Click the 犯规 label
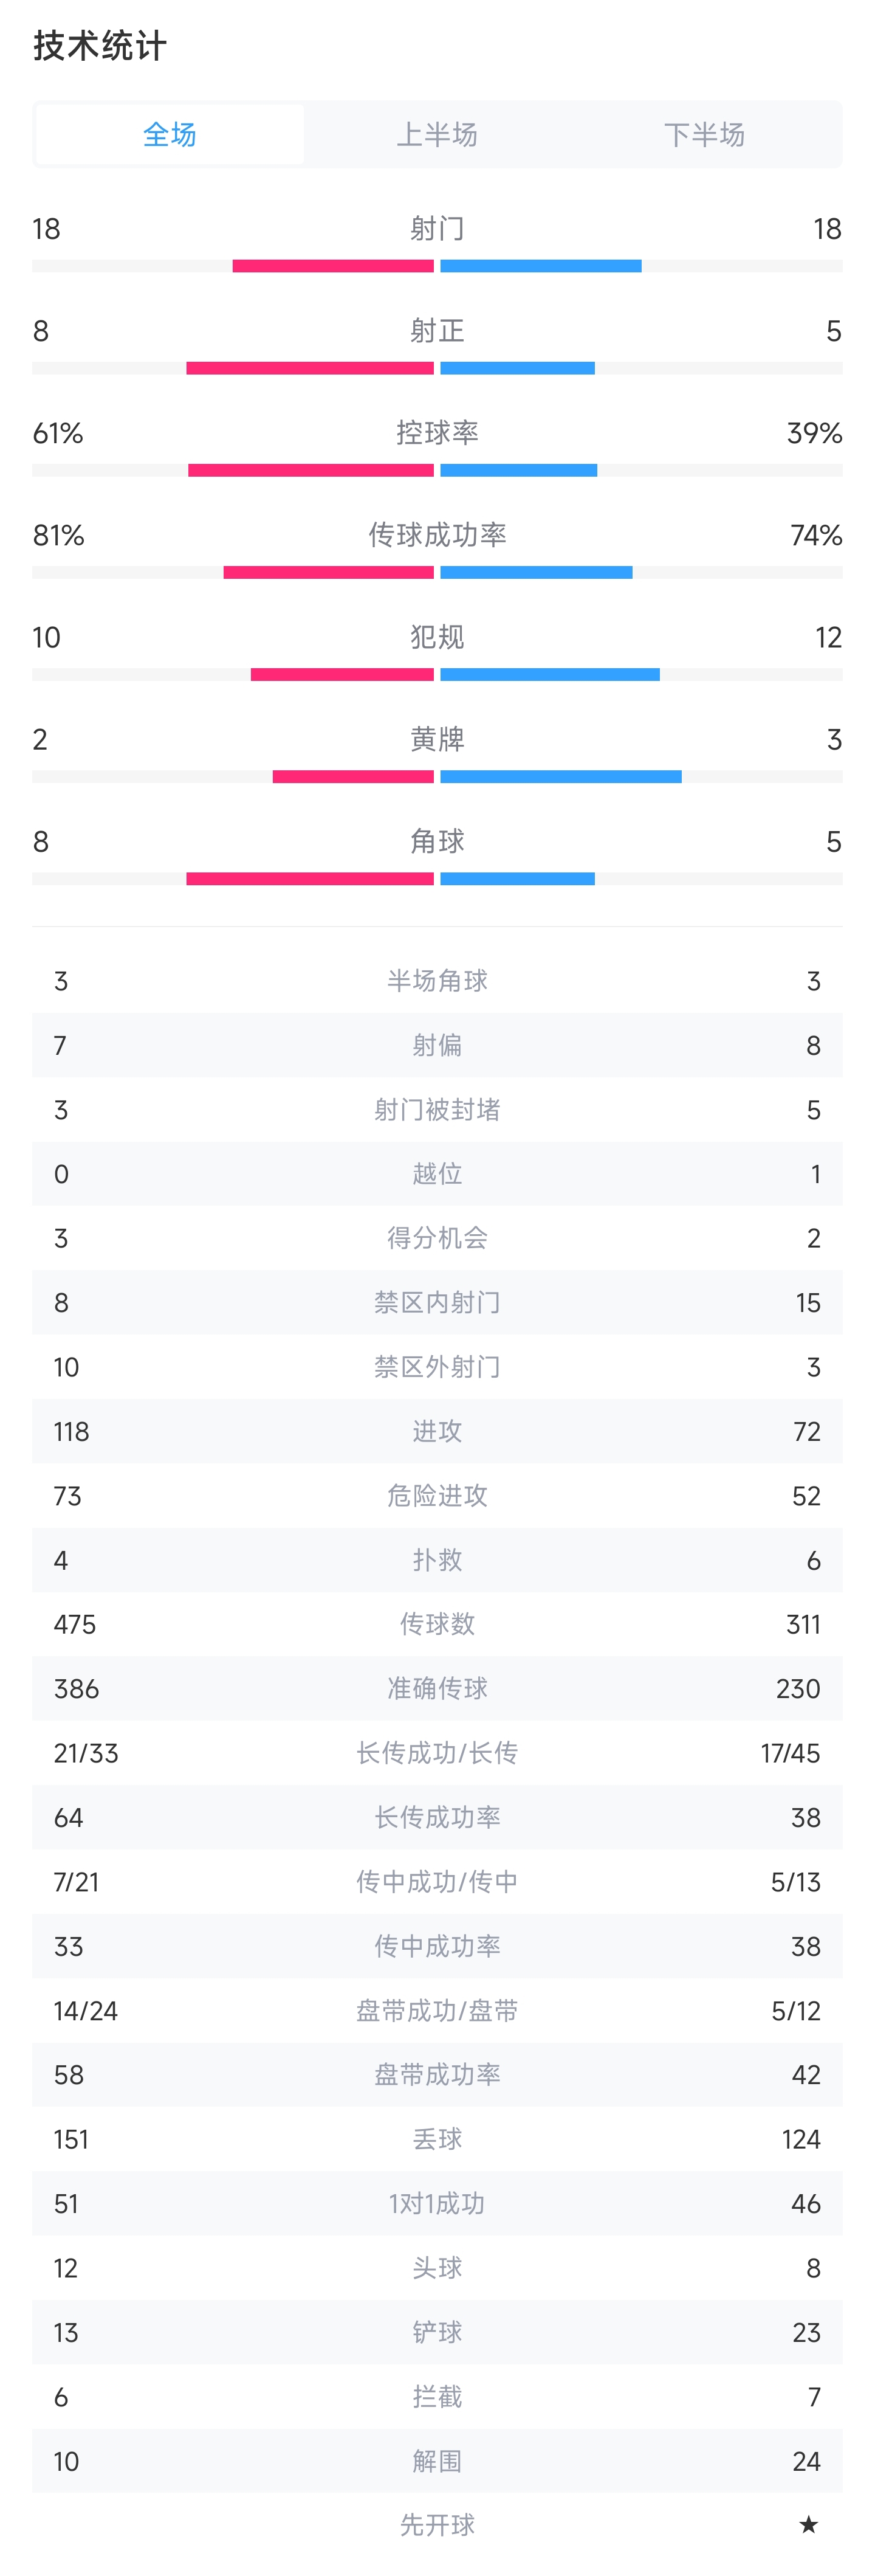 [x=437, y=637]
